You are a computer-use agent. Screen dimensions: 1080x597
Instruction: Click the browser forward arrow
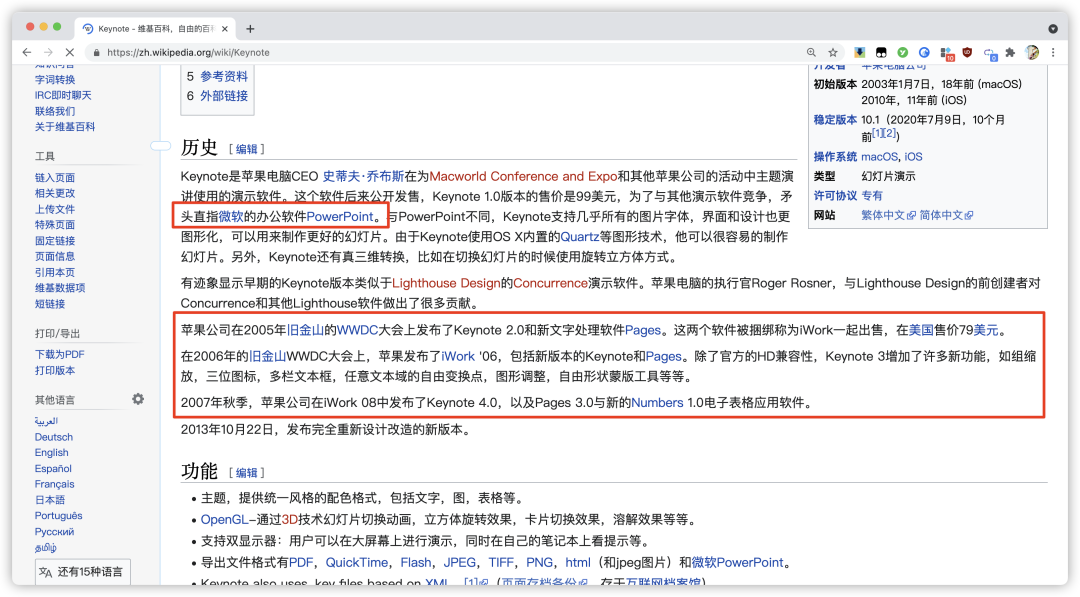[x=48, y=52]
